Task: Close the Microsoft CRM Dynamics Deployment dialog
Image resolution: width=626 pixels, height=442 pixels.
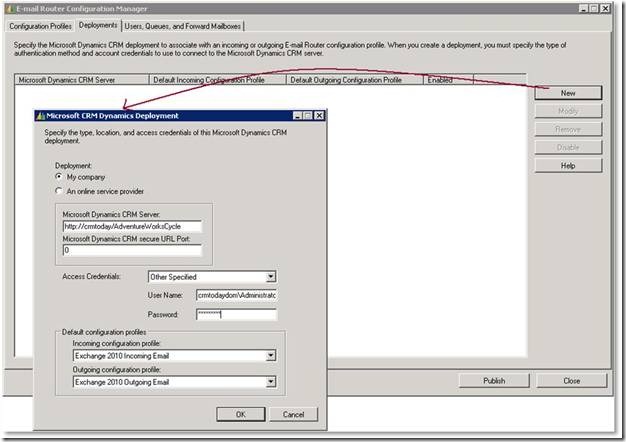Action: tap(319, 115)
